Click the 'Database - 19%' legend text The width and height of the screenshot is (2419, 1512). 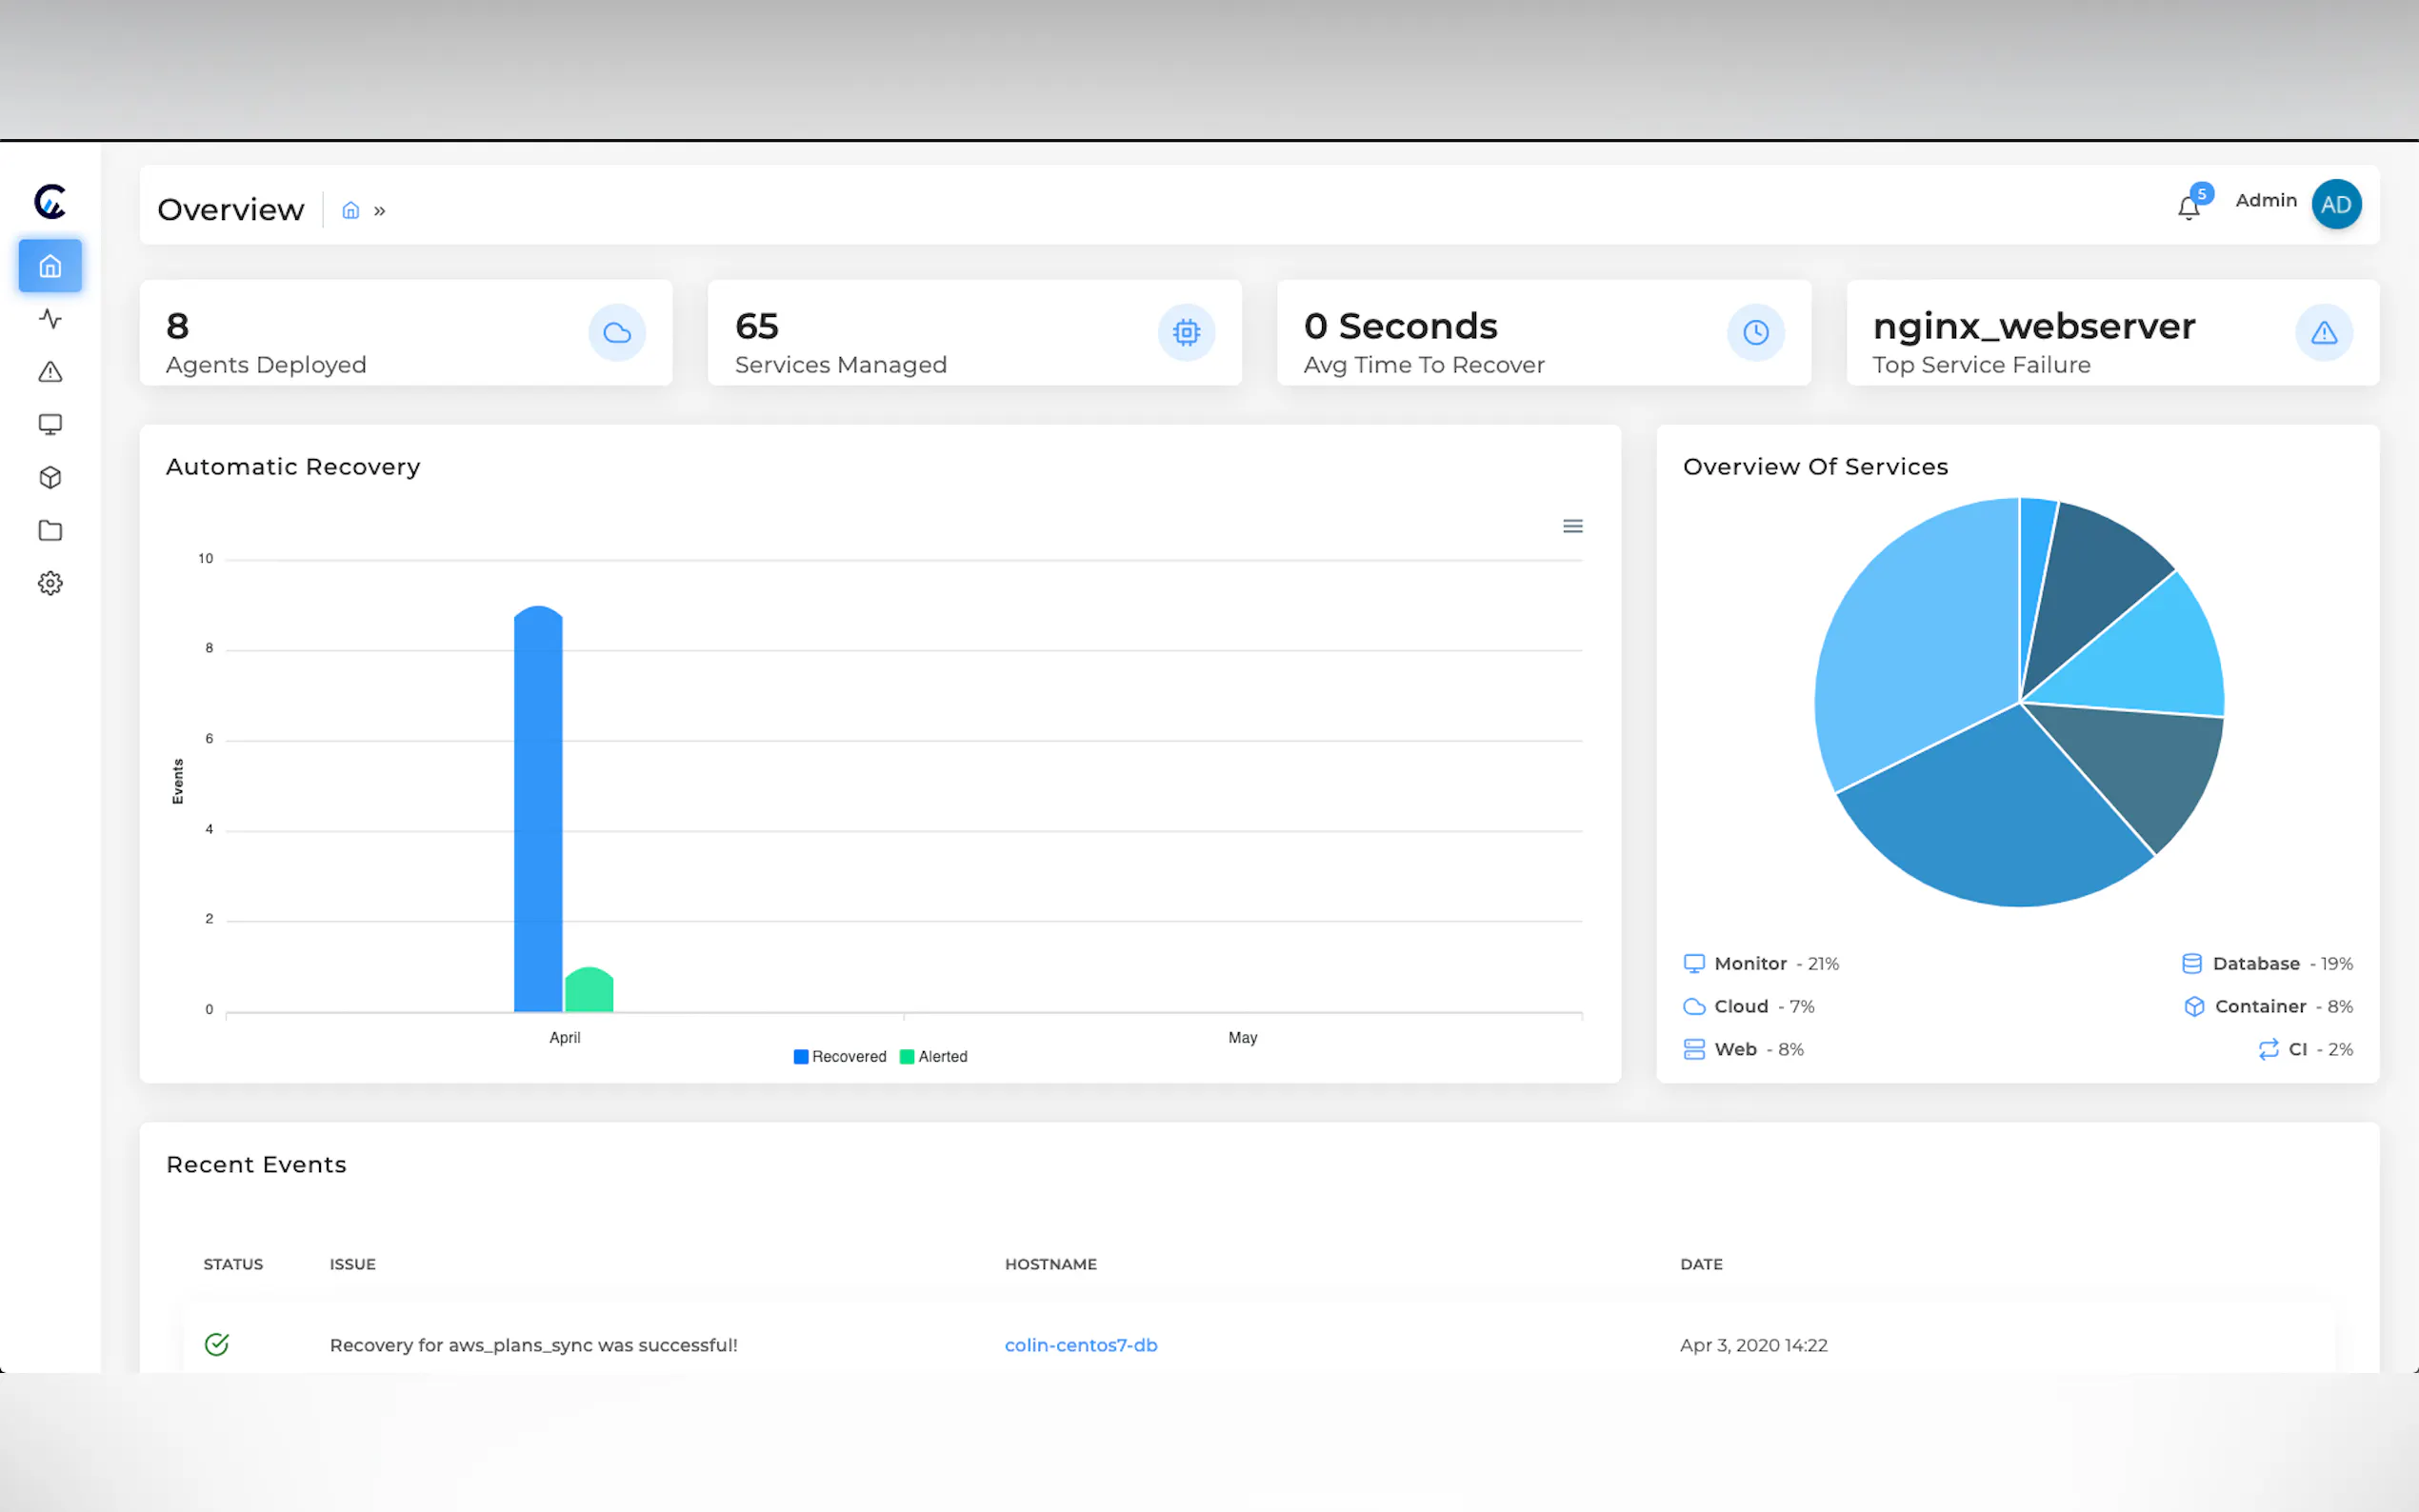2283,964
